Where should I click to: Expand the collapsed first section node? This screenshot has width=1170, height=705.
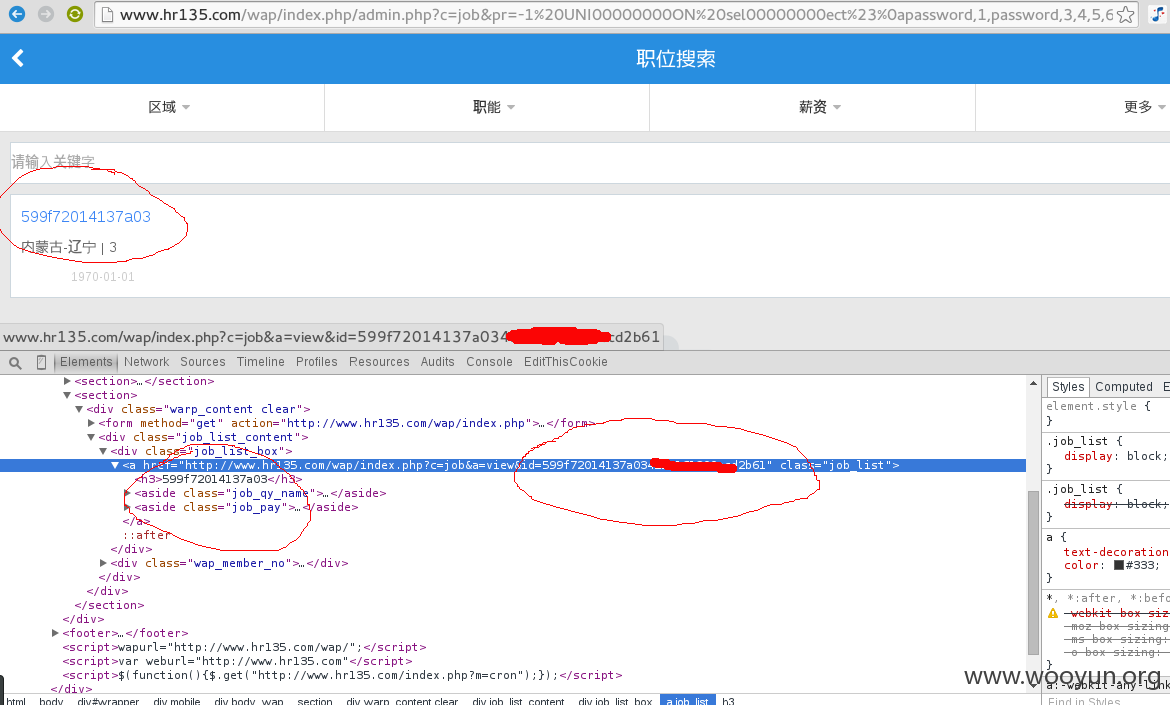coord(67,381)
